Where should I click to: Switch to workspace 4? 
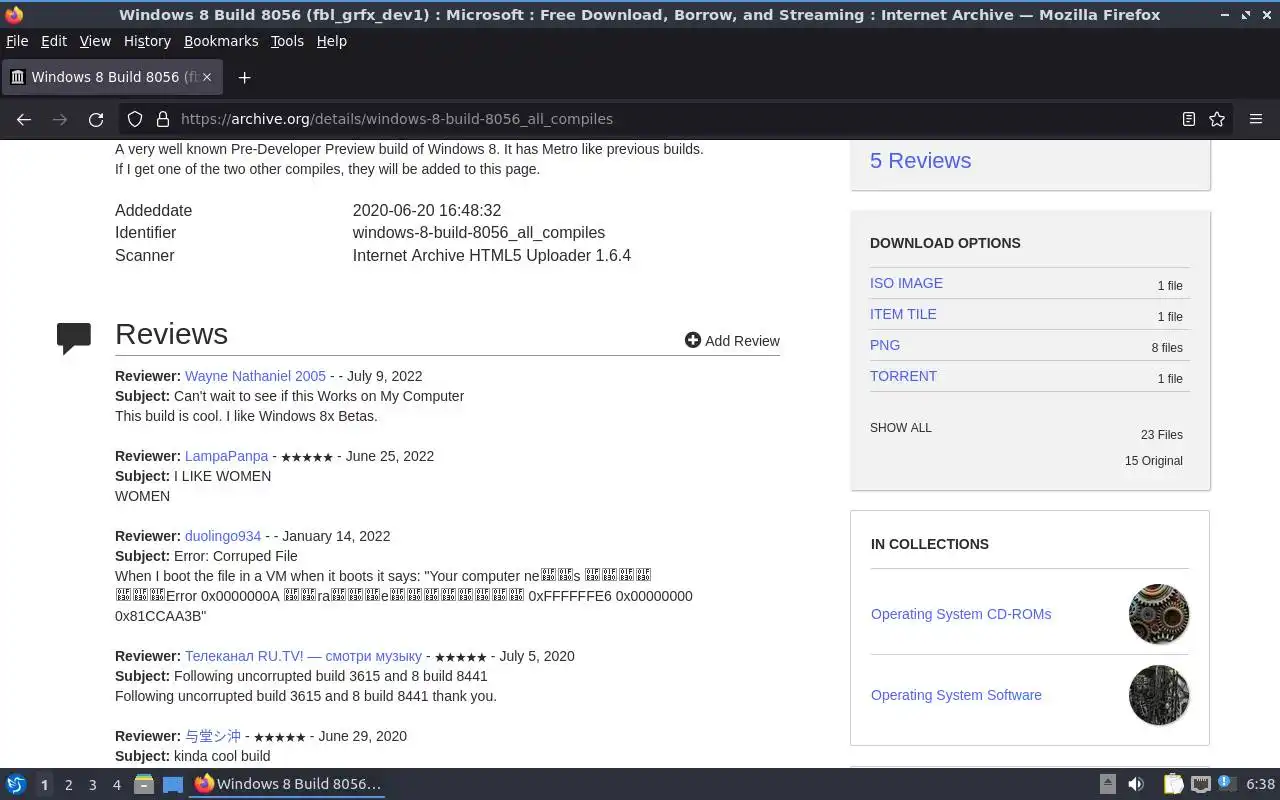116,785
